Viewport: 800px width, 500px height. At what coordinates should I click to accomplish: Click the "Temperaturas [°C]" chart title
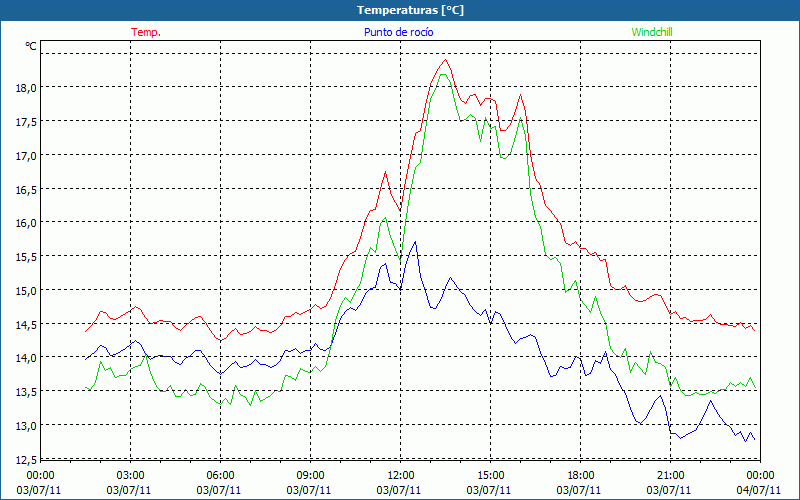[410, 10]
